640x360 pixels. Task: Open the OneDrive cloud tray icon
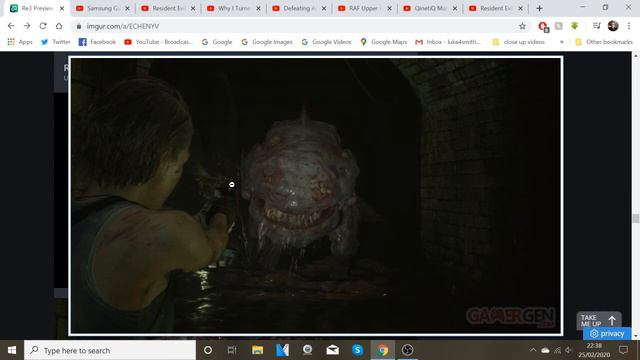pyautogui.click(x=545, y=350)
